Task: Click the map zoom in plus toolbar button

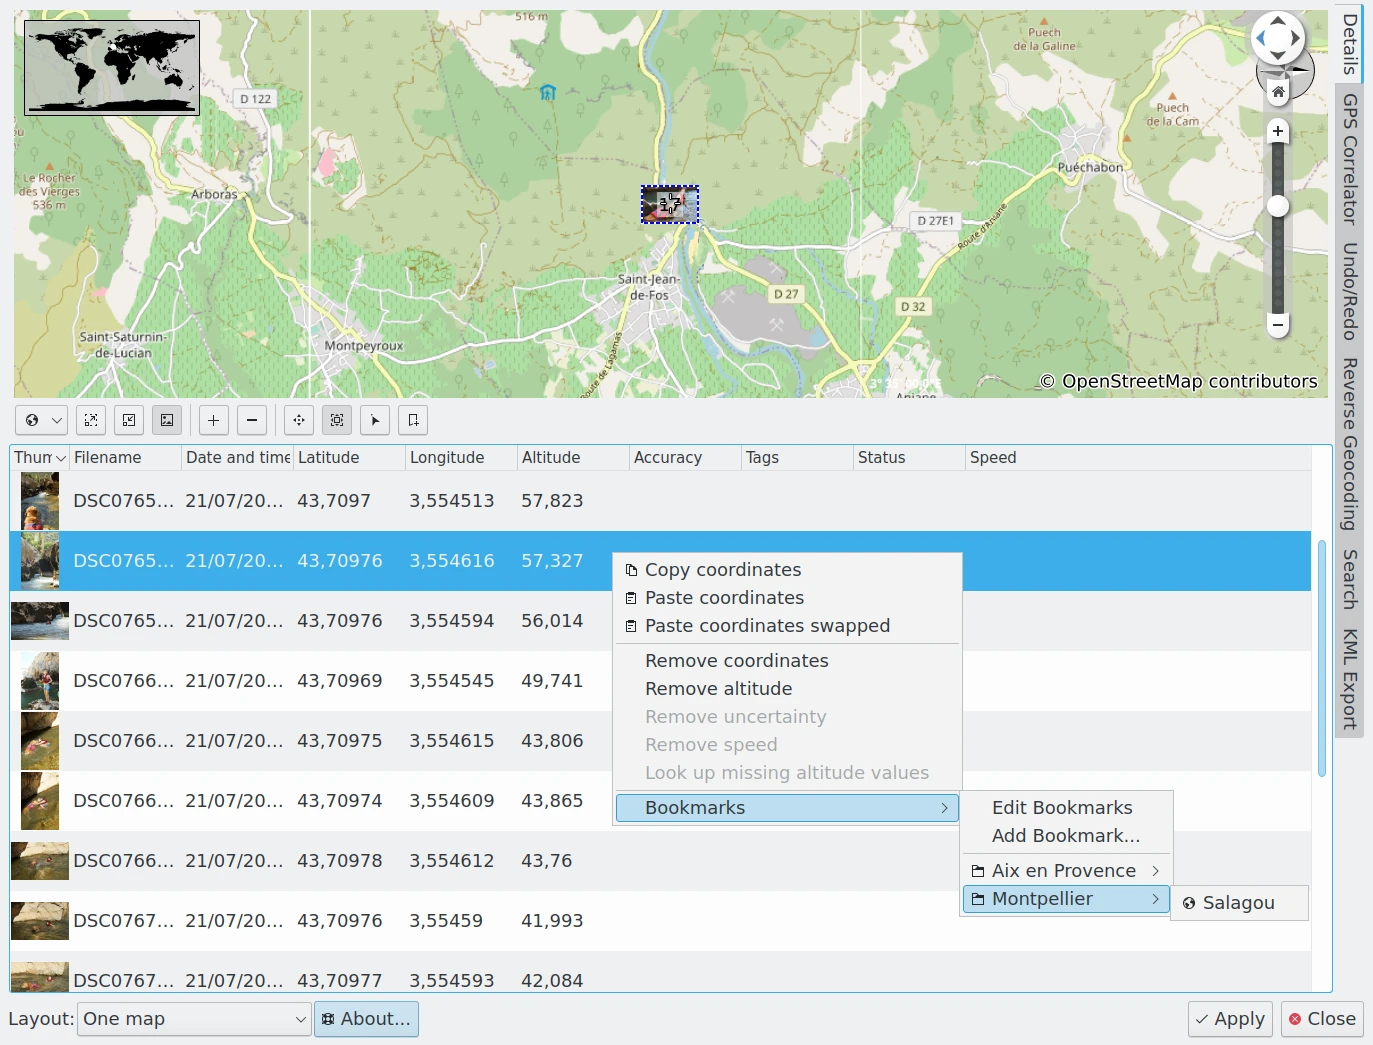Action: pyautogui.click(x=213, y=421)
